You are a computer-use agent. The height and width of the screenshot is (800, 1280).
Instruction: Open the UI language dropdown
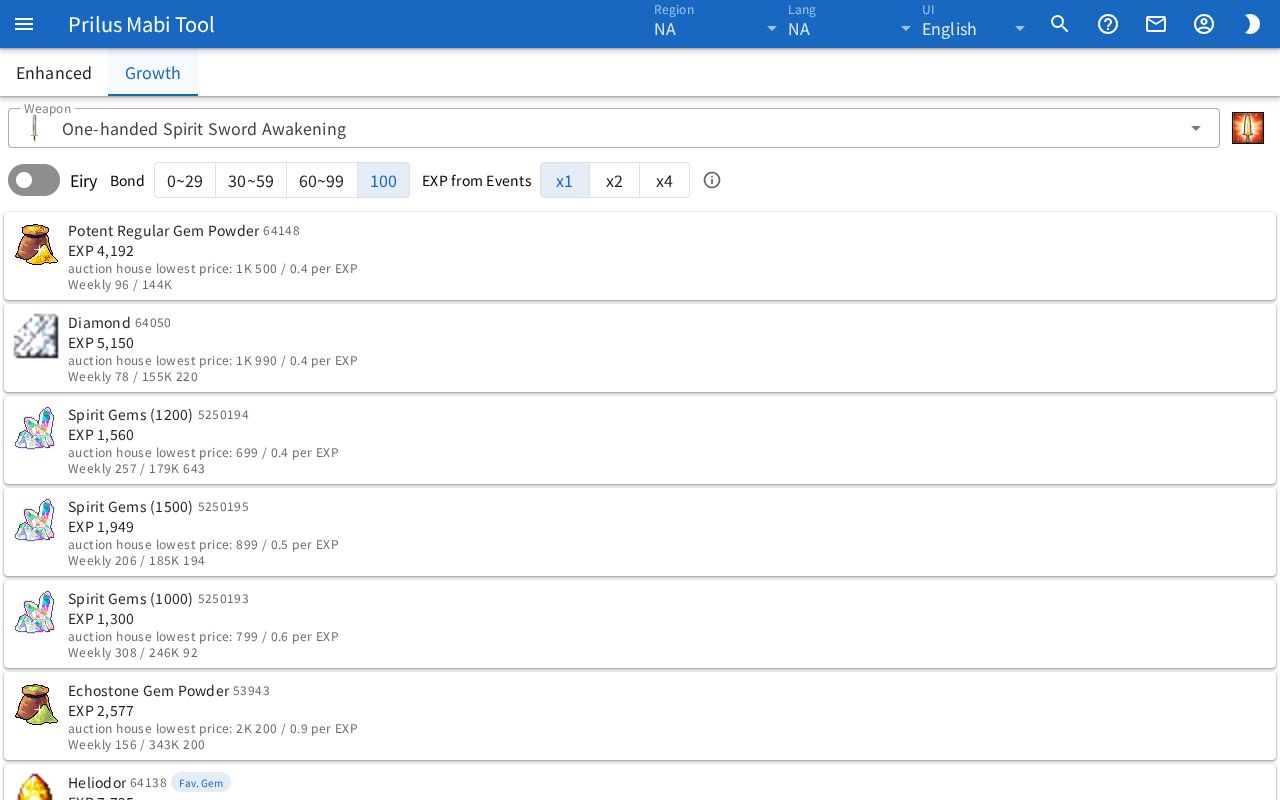[x=974, y=24]
